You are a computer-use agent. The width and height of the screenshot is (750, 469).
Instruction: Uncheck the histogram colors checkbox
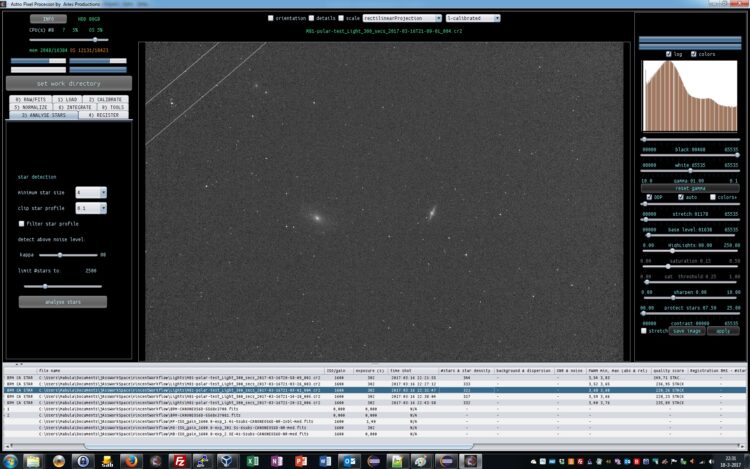[694, 54]
